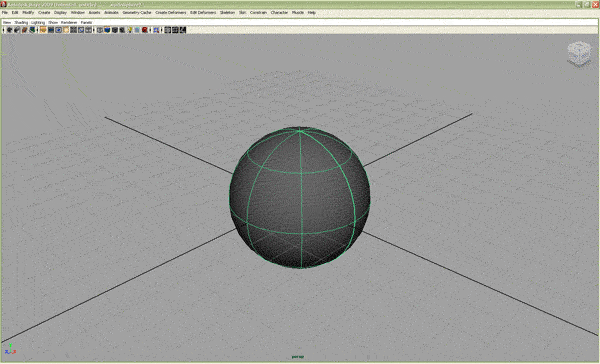Open the Panels menu
600x364 pixels.
point(86,23)
